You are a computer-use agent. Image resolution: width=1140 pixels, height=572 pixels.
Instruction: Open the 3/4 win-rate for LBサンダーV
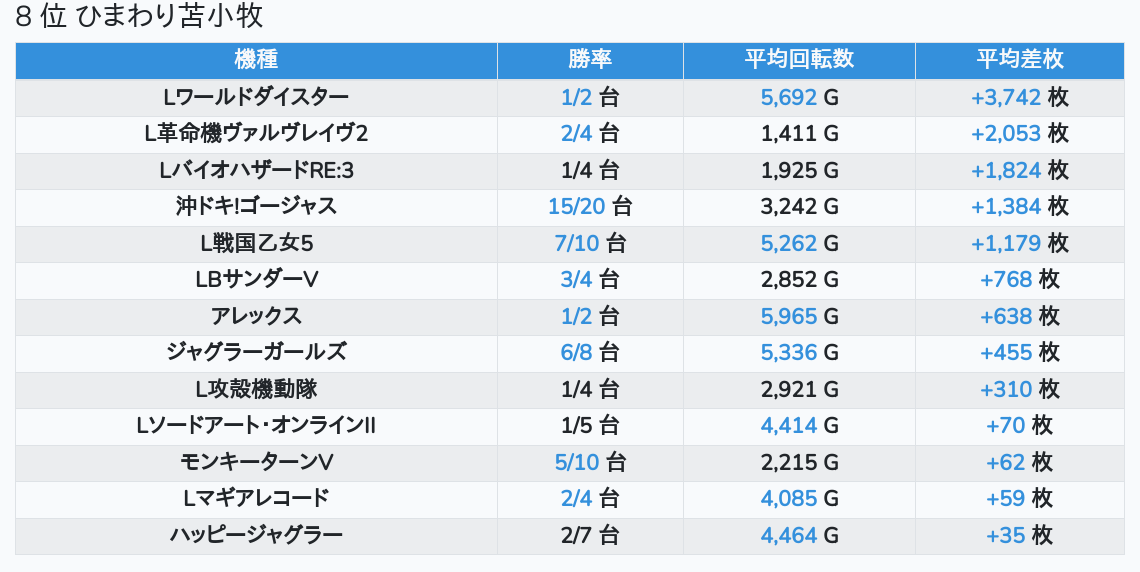[x=577, y=279]
